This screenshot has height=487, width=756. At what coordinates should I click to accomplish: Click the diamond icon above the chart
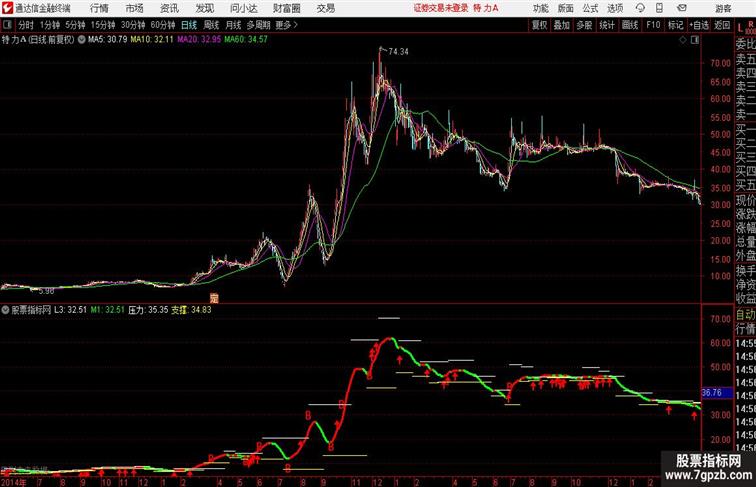[683, 40]
